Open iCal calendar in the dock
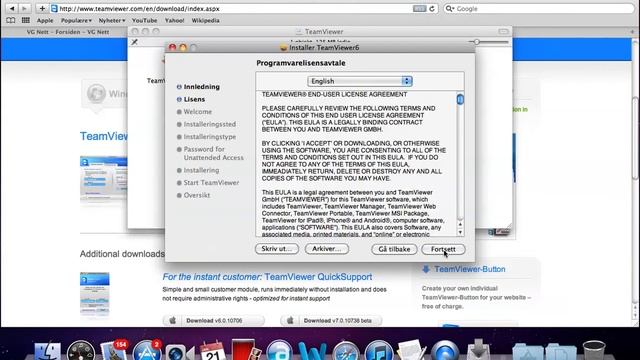The width and height of the screenshot is (640, 360). [212, 350]
